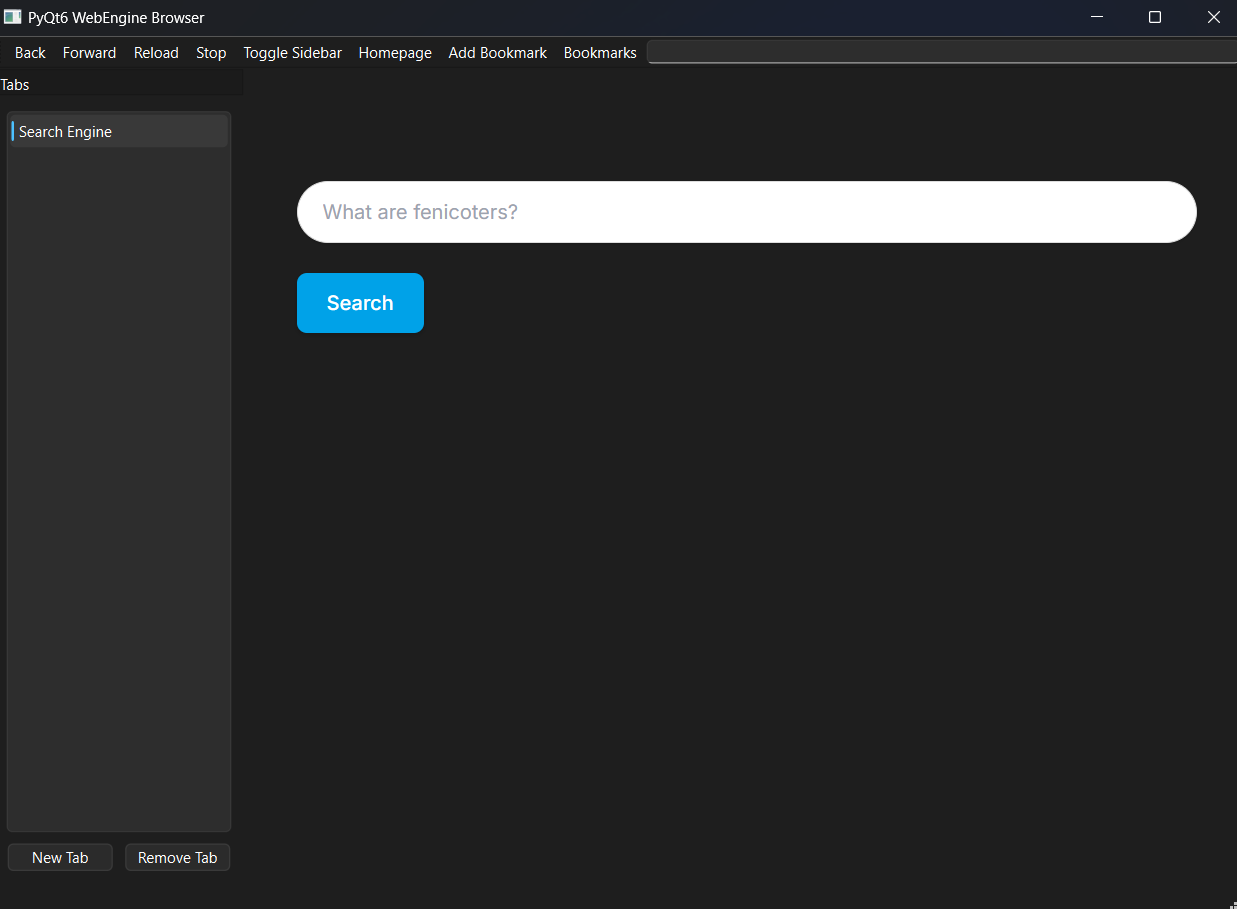Screen dimensions: 1237x909
Task: Toggle Sidebar visibility from the toolbar
Action: [292, 53]
